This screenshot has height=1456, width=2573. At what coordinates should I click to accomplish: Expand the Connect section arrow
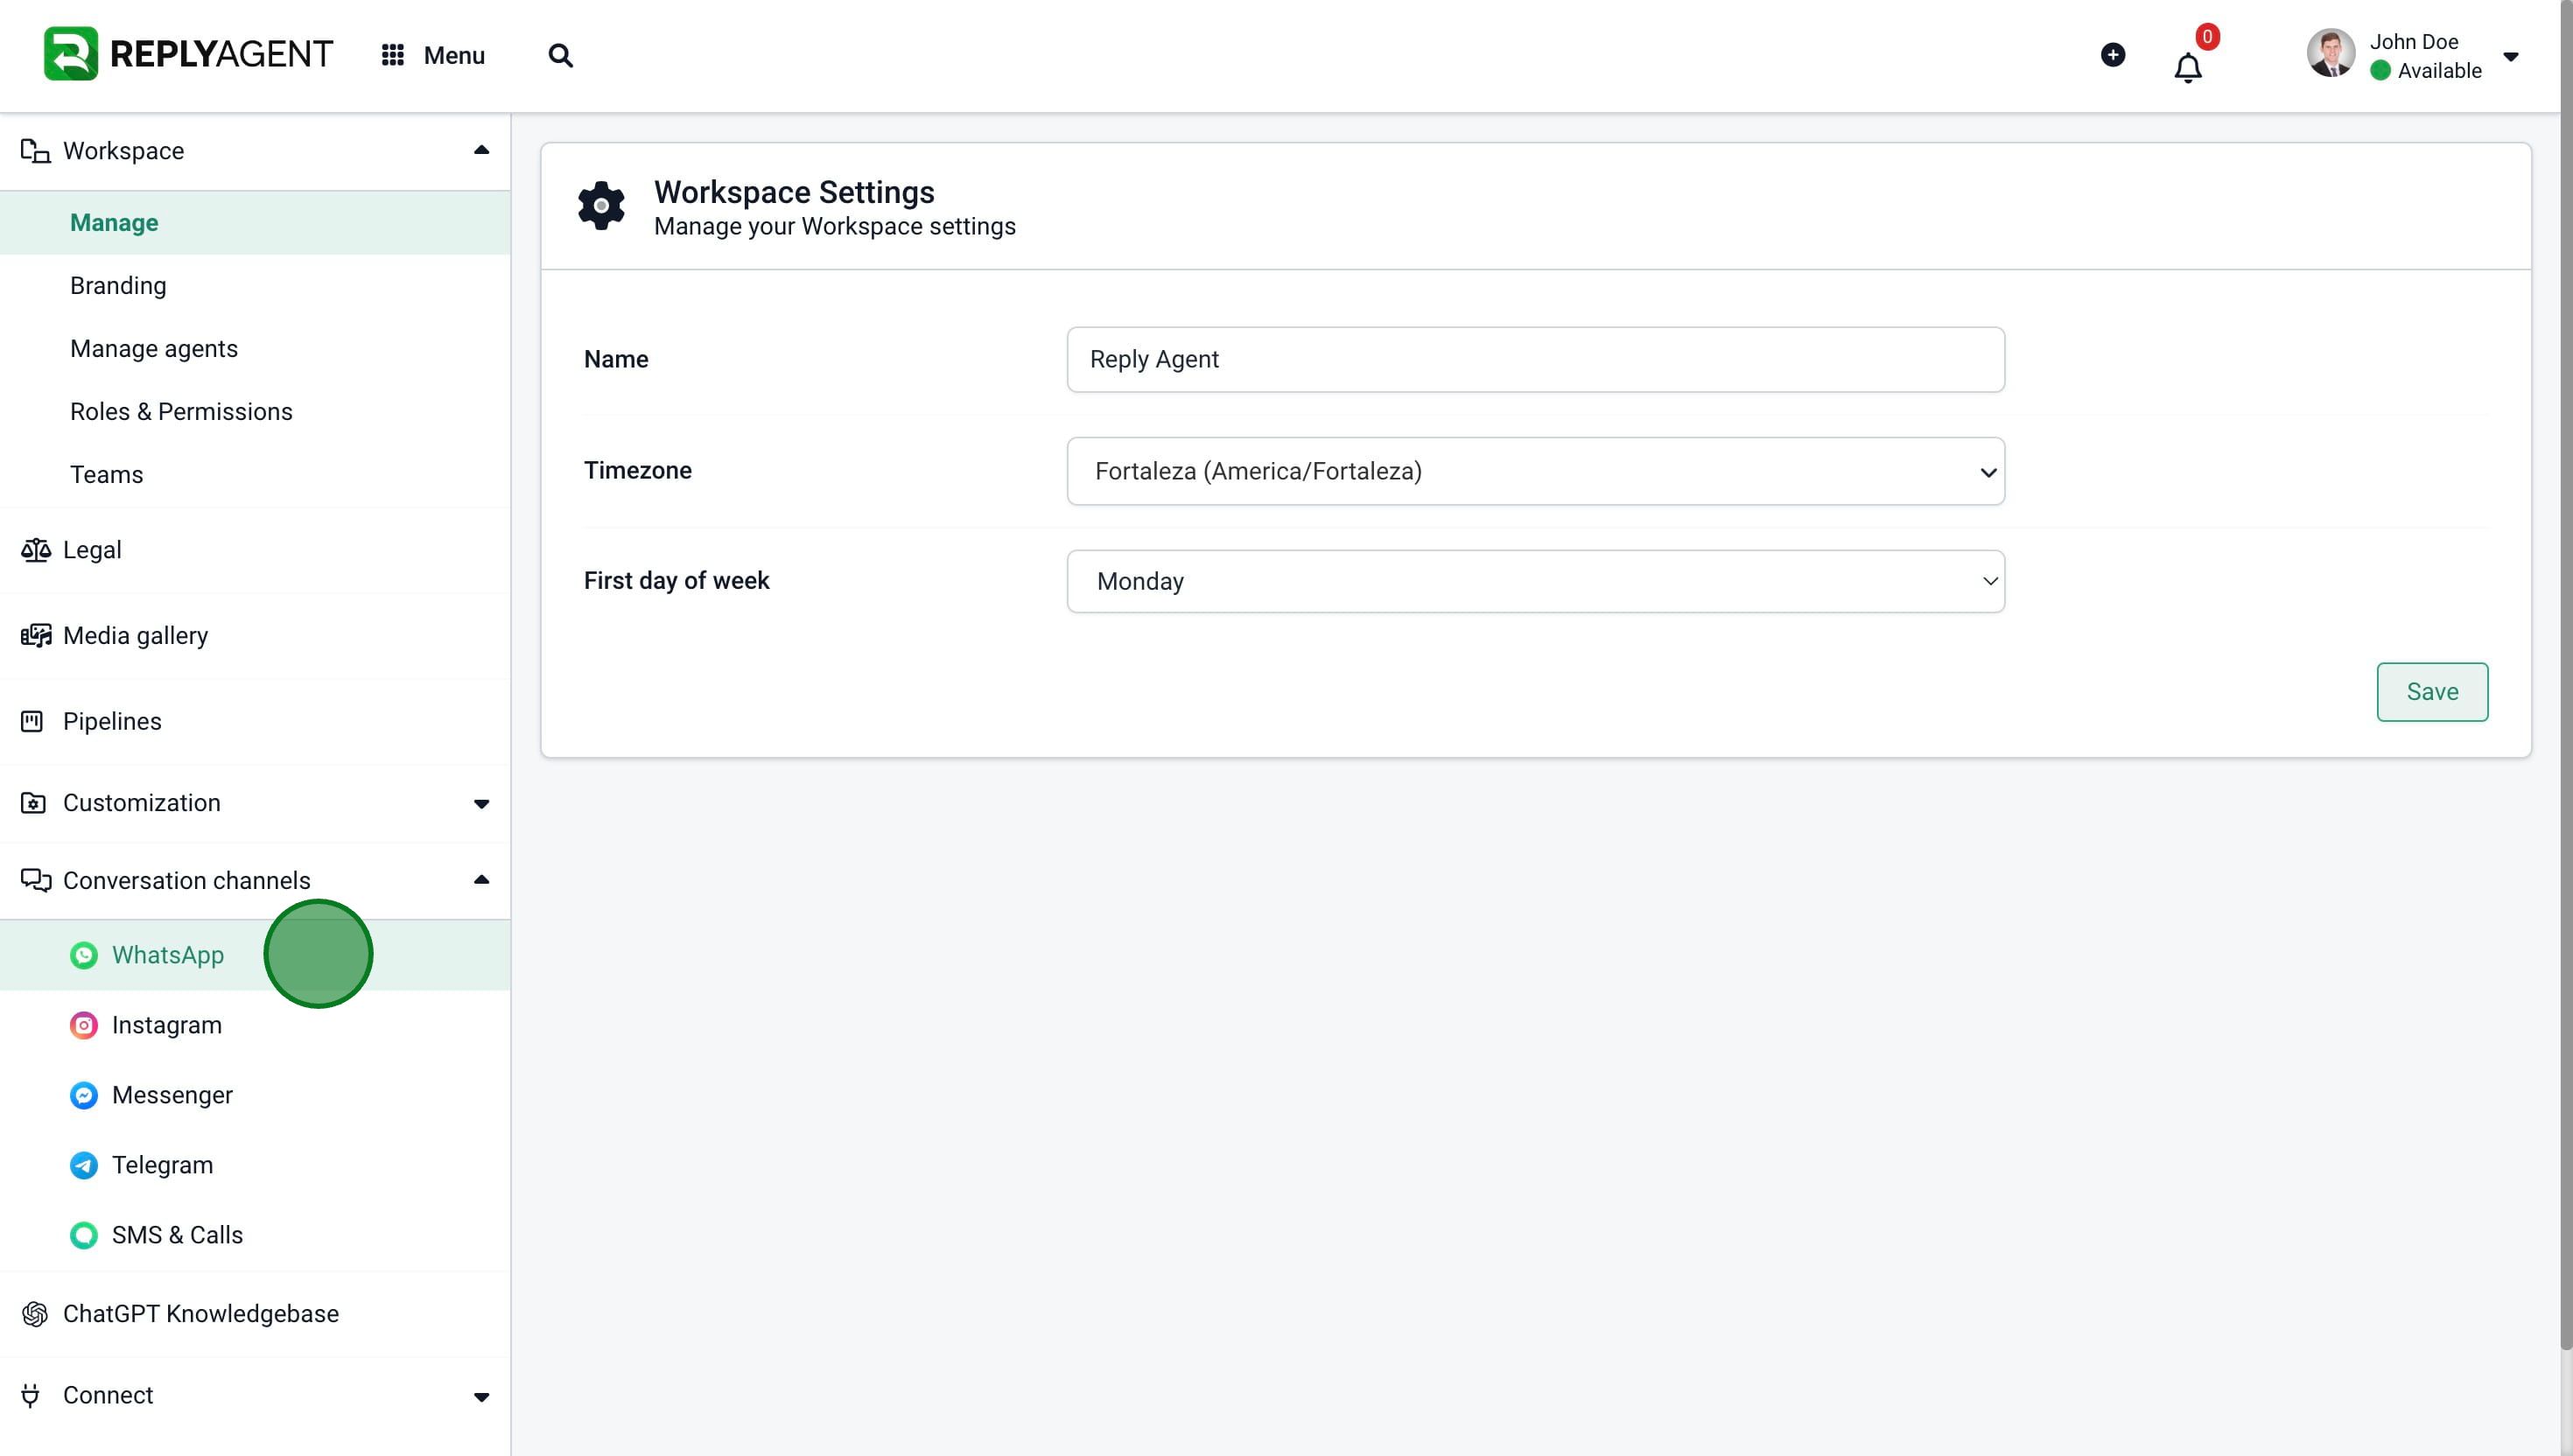point(481,1397)
